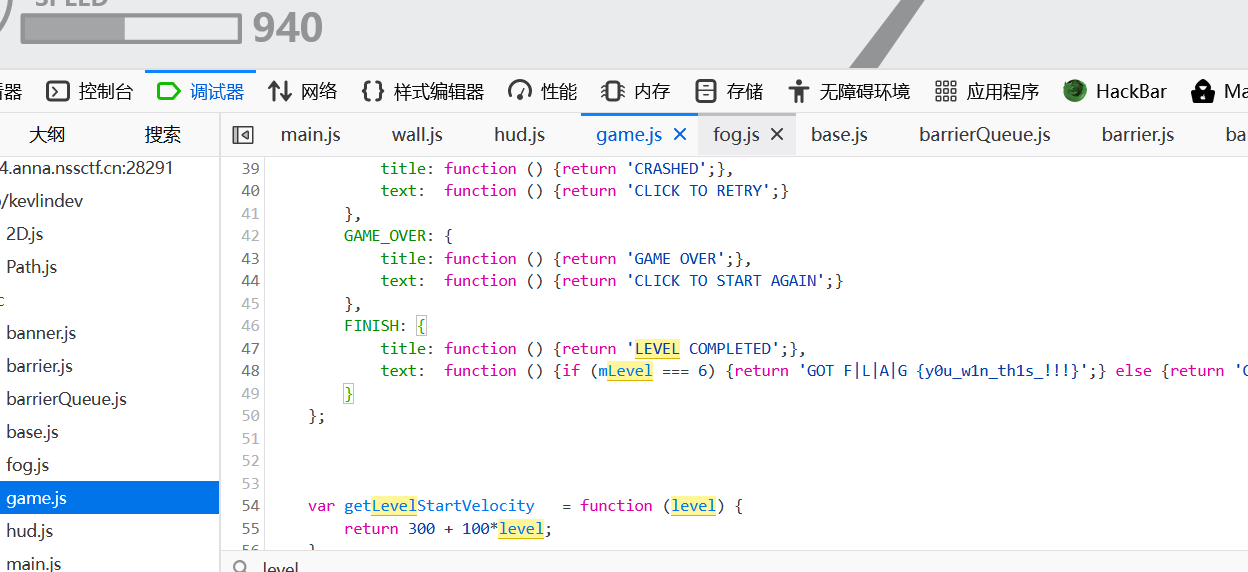Close the fog.js editor tab

coord(777,135)
